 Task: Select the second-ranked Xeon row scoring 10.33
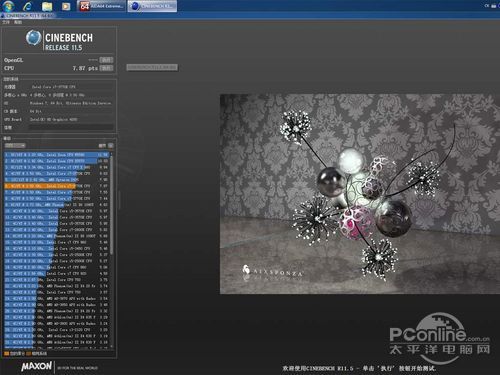click(x=56, y=161)
